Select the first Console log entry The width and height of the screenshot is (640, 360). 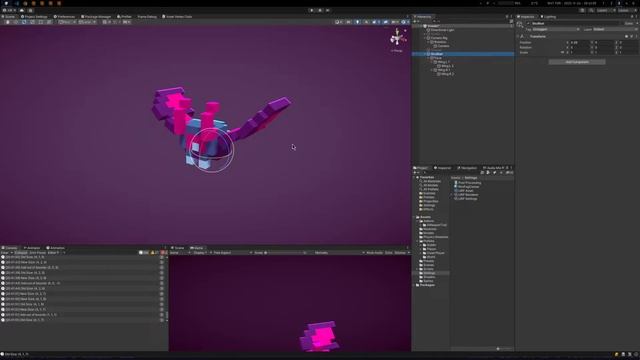pos(82,257)
